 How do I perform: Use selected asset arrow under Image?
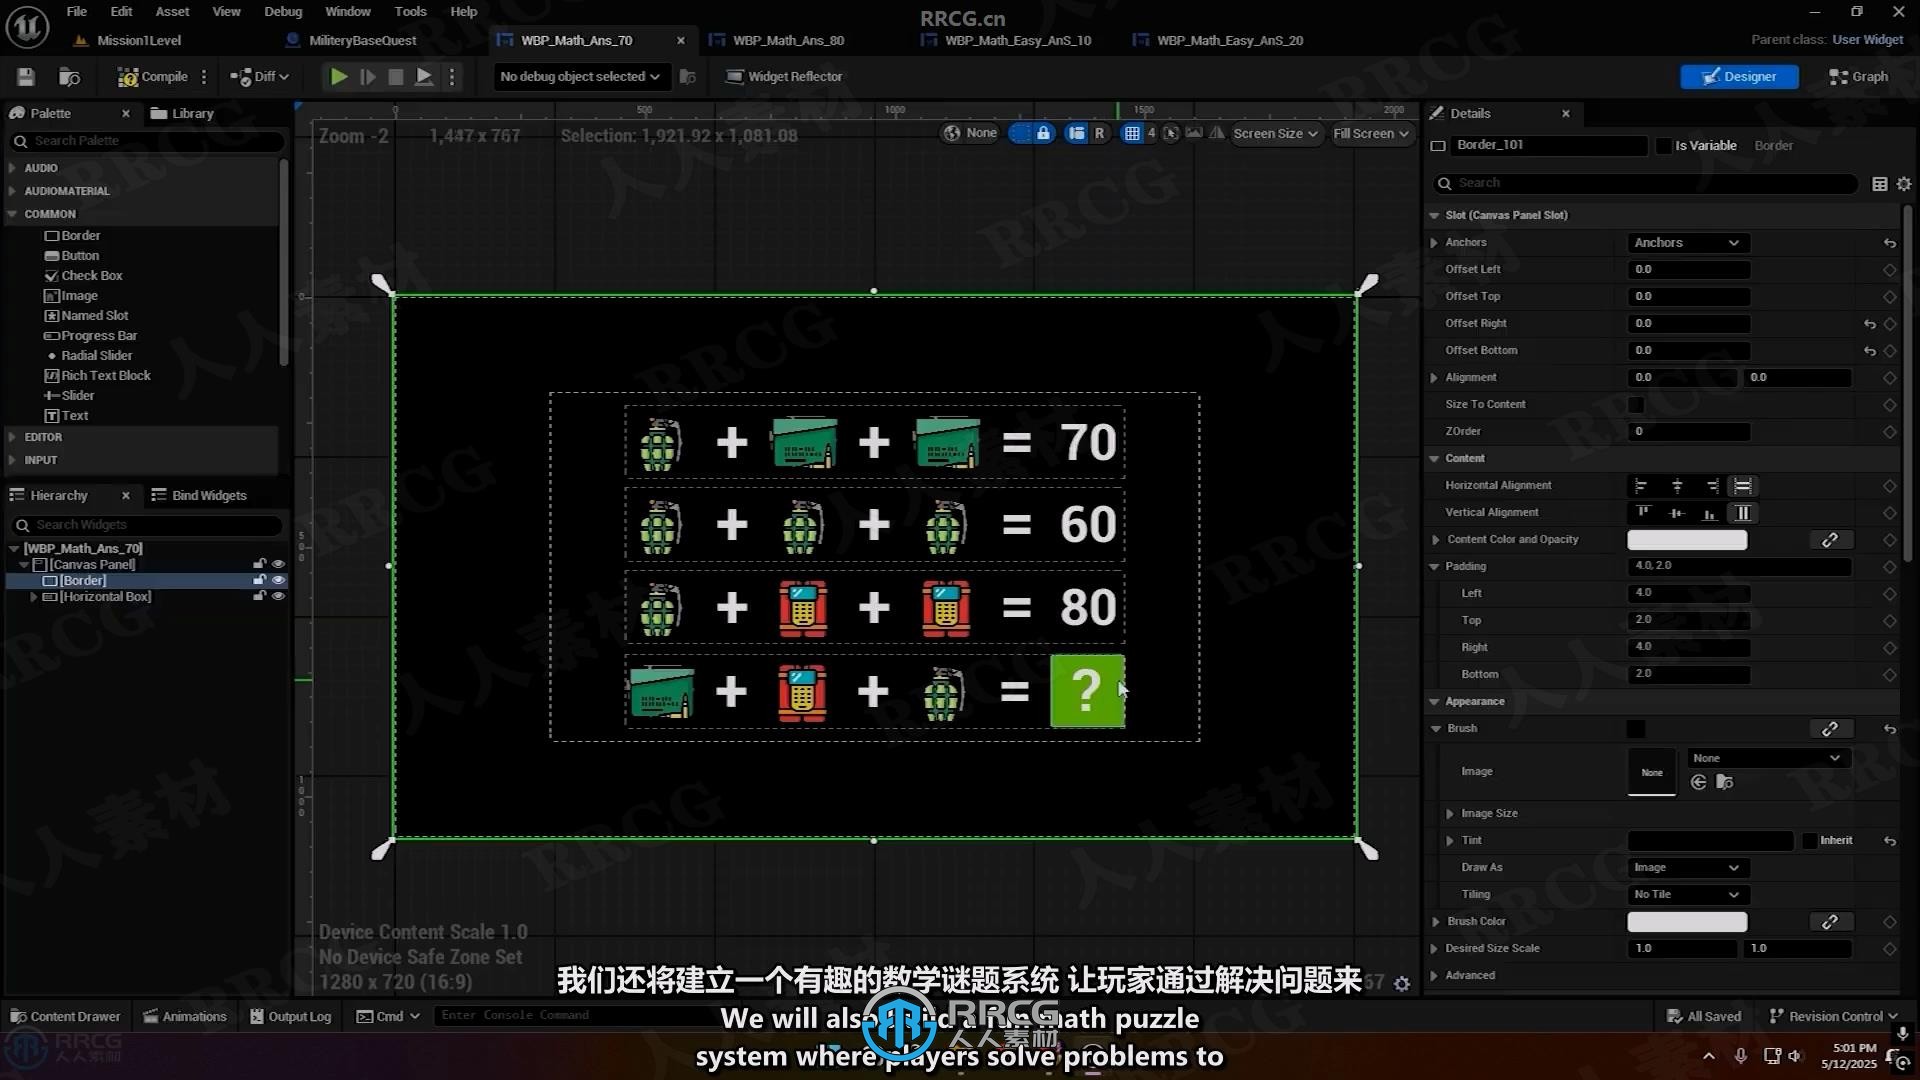[x=1698, y=783]
